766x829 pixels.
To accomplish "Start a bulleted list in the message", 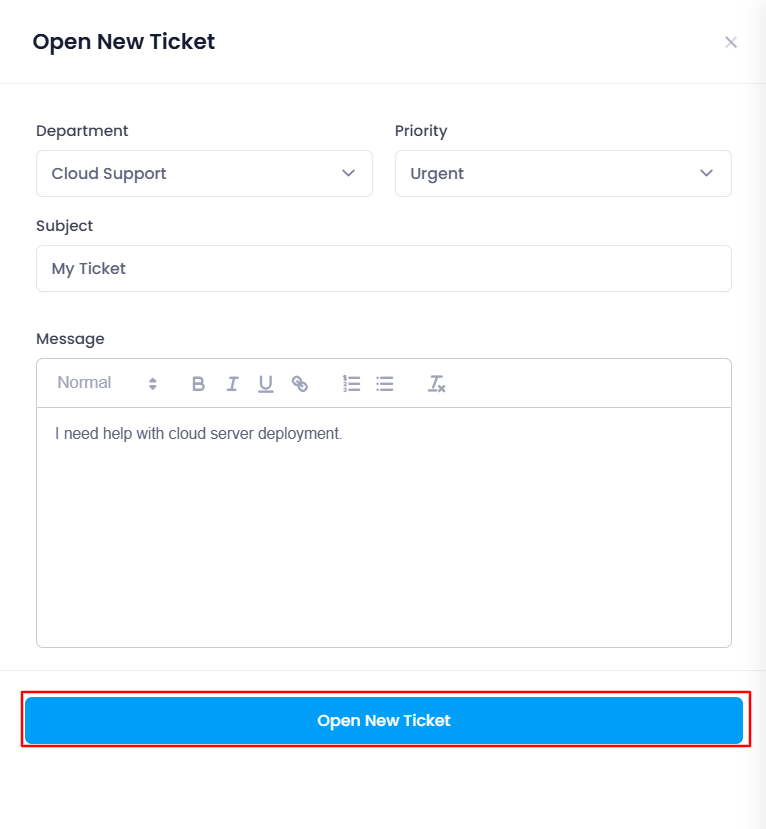I will [x=385, y=383].
